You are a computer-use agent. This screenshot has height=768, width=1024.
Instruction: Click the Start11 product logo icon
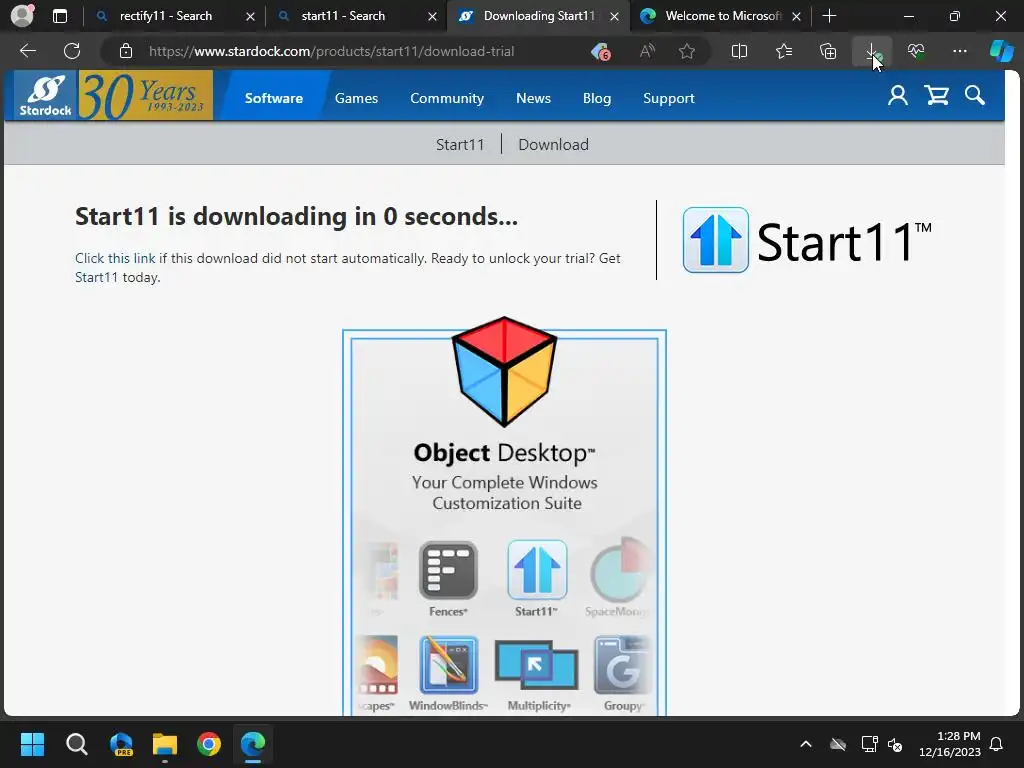(x=716, y=240)
